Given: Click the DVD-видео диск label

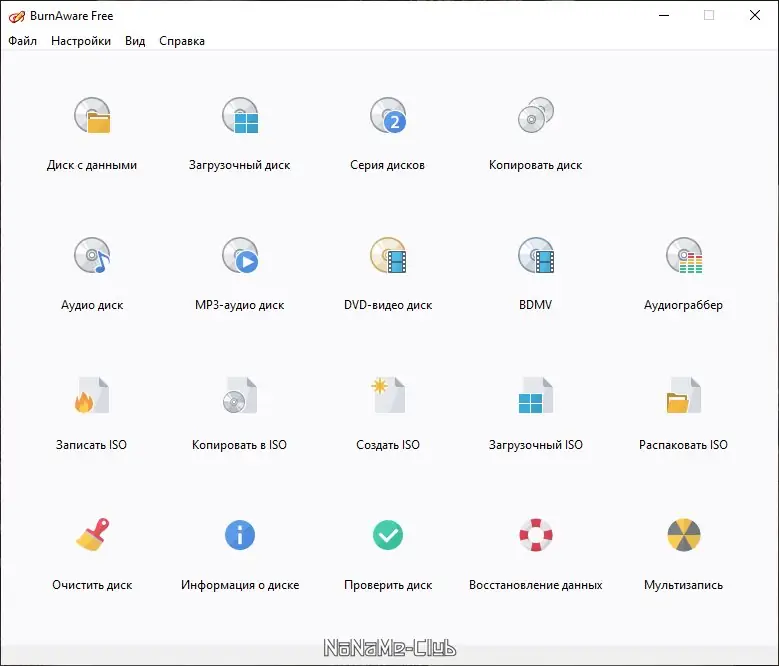Looking at the screenshot, I should pyautogui.click(x=388, y=305).
